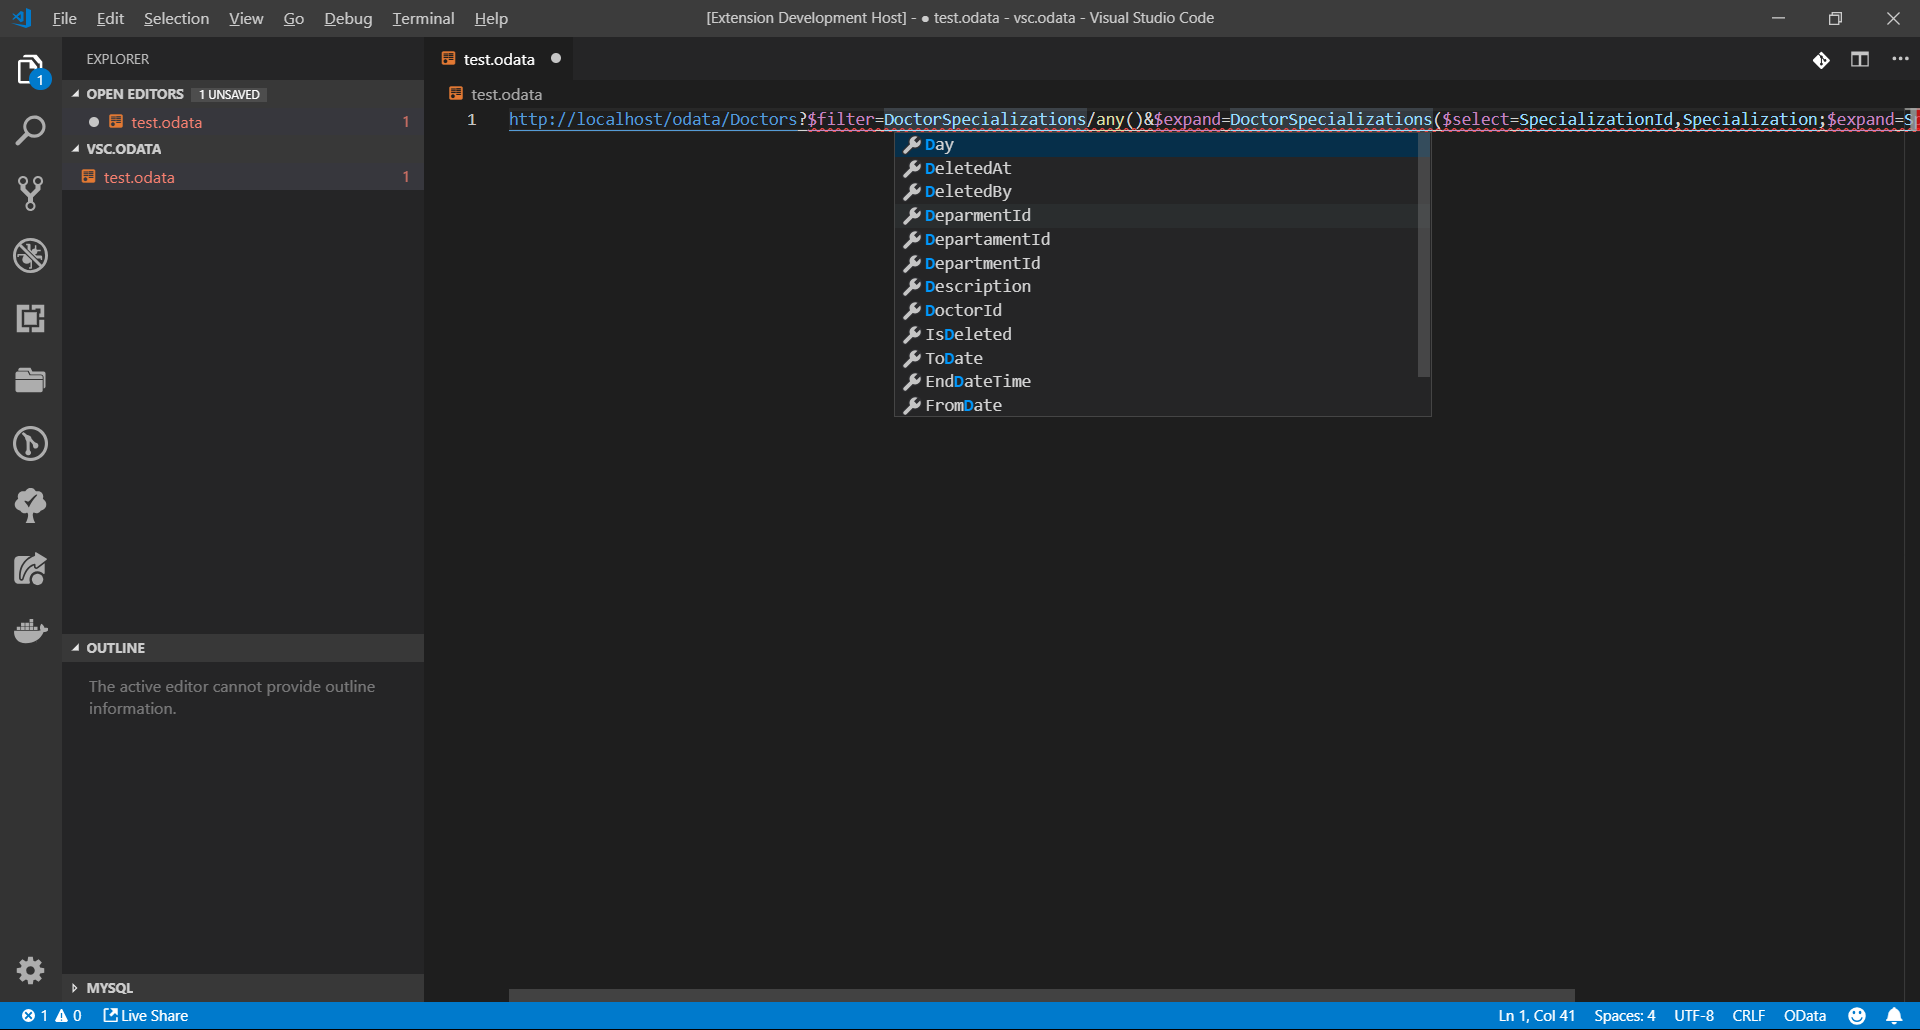Screen dimensions: 1920x1030
Task: Open the Search view icon
Action: [x=30, y=131]
